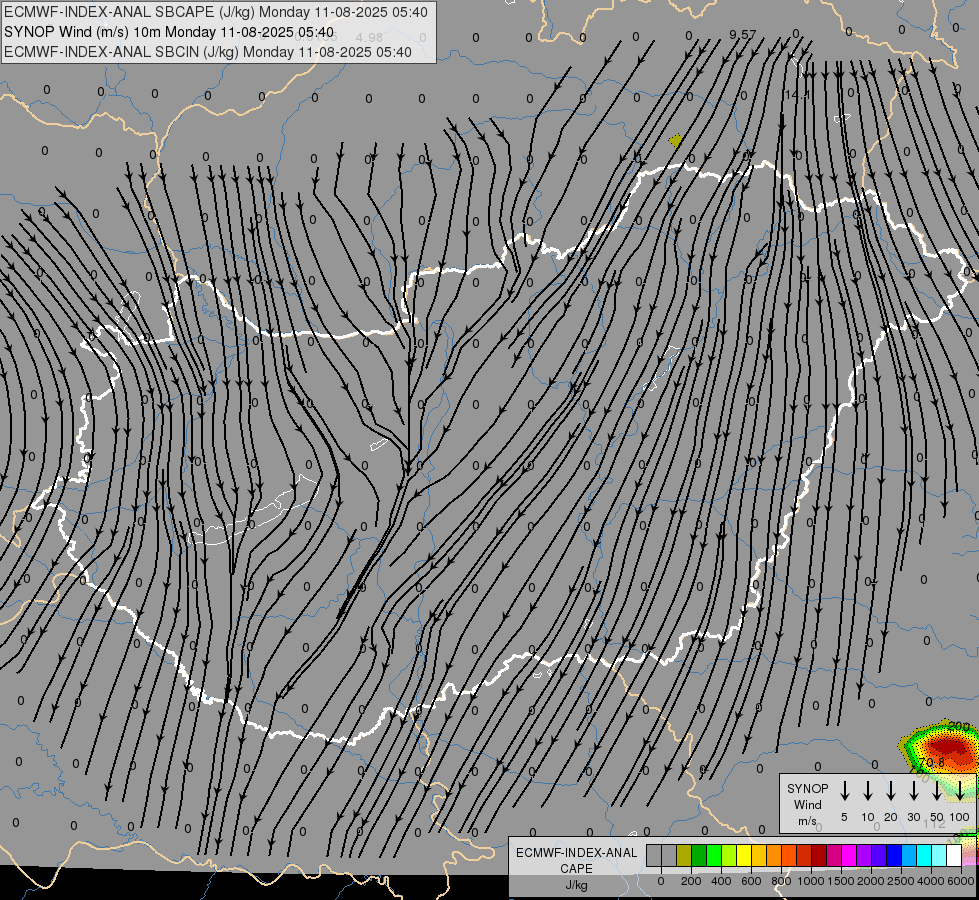Click the 6000 tick label in CAPE scale
This screenshot has width=979, height=900.
(961, 881)
